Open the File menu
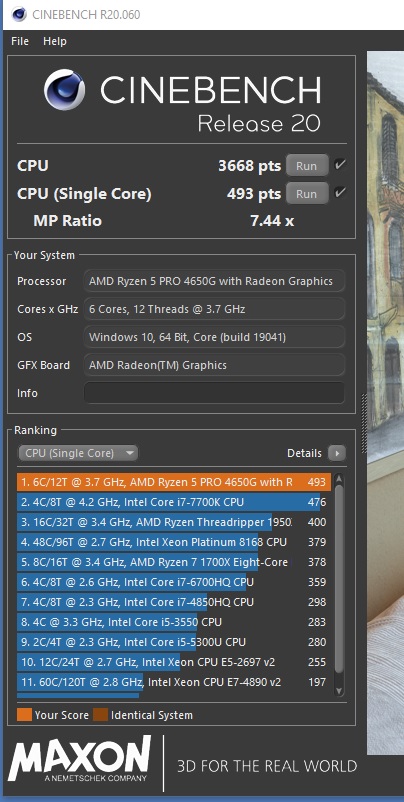 point(19,41)
